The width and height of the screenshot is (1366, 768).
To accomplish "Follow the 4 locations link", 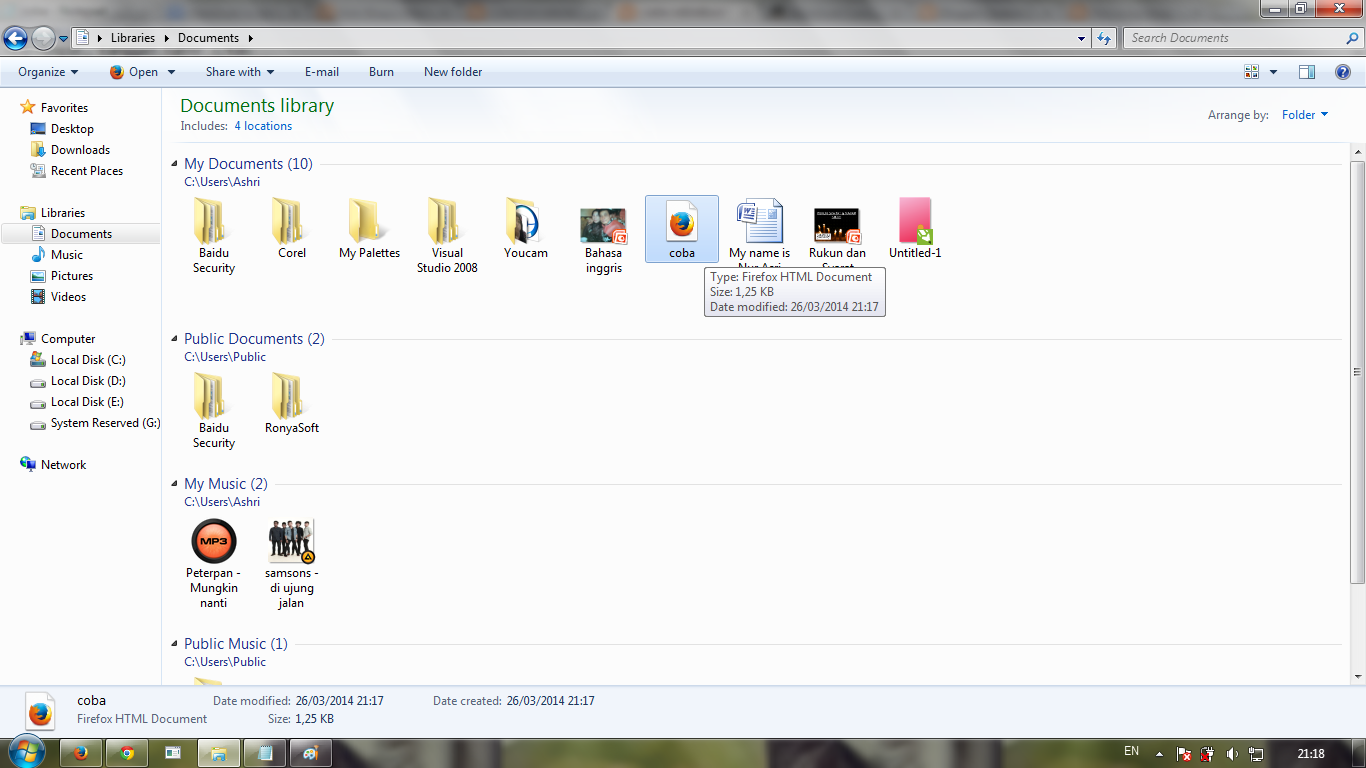I will pyautogui.click(x=262, y=125).
